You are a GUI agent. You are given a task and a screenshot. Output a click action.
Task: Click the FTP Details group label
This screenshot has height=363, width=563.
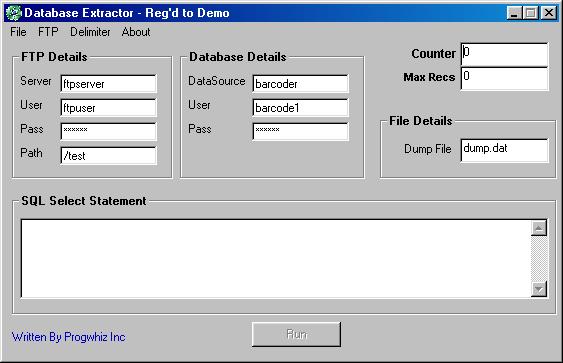54,57
